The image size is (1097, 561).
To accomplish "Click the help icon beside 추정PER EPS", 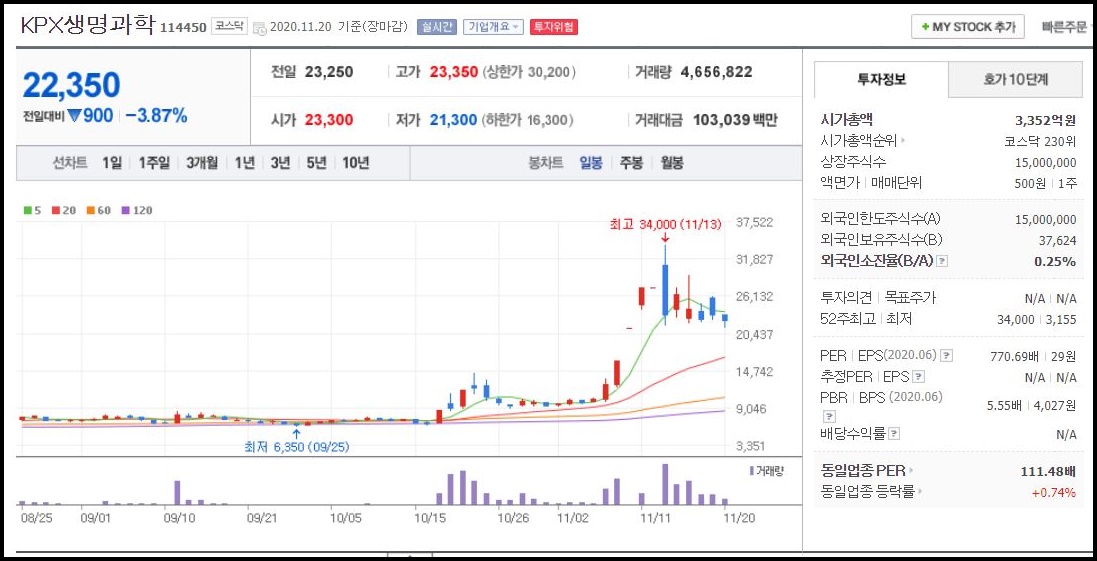I will click(x=919, y=377).
